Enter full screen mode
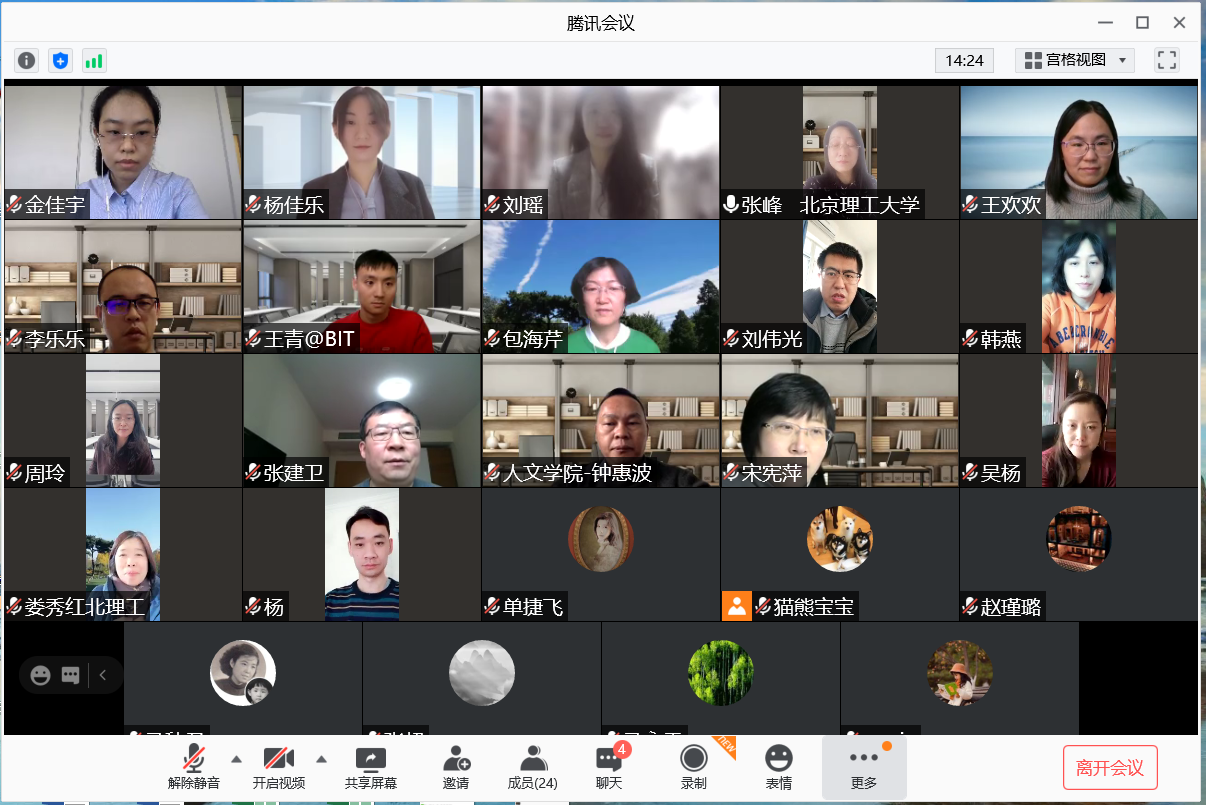The height and width of the screenshot is (805, 1206). (x=1166, y=60)
